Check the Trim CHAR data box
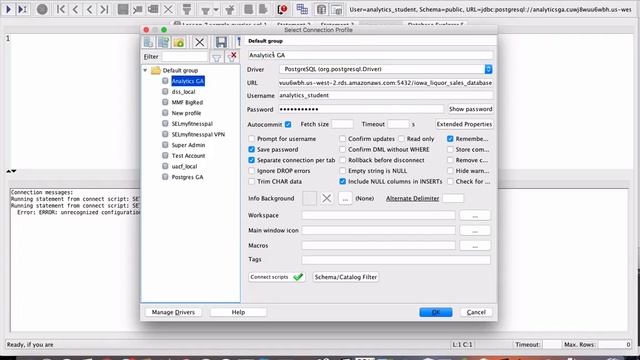The image size is (640, 360). click(x=251, y=181)
